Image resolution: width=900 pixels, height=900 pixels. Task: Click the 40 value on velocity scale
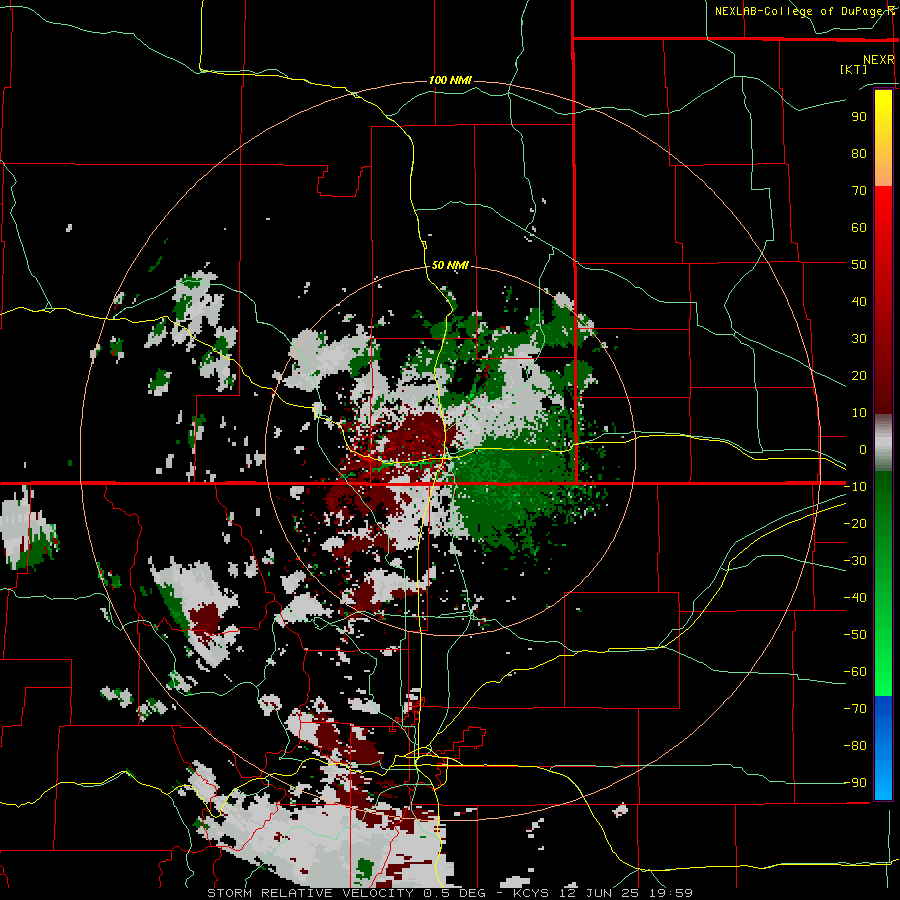859,301
